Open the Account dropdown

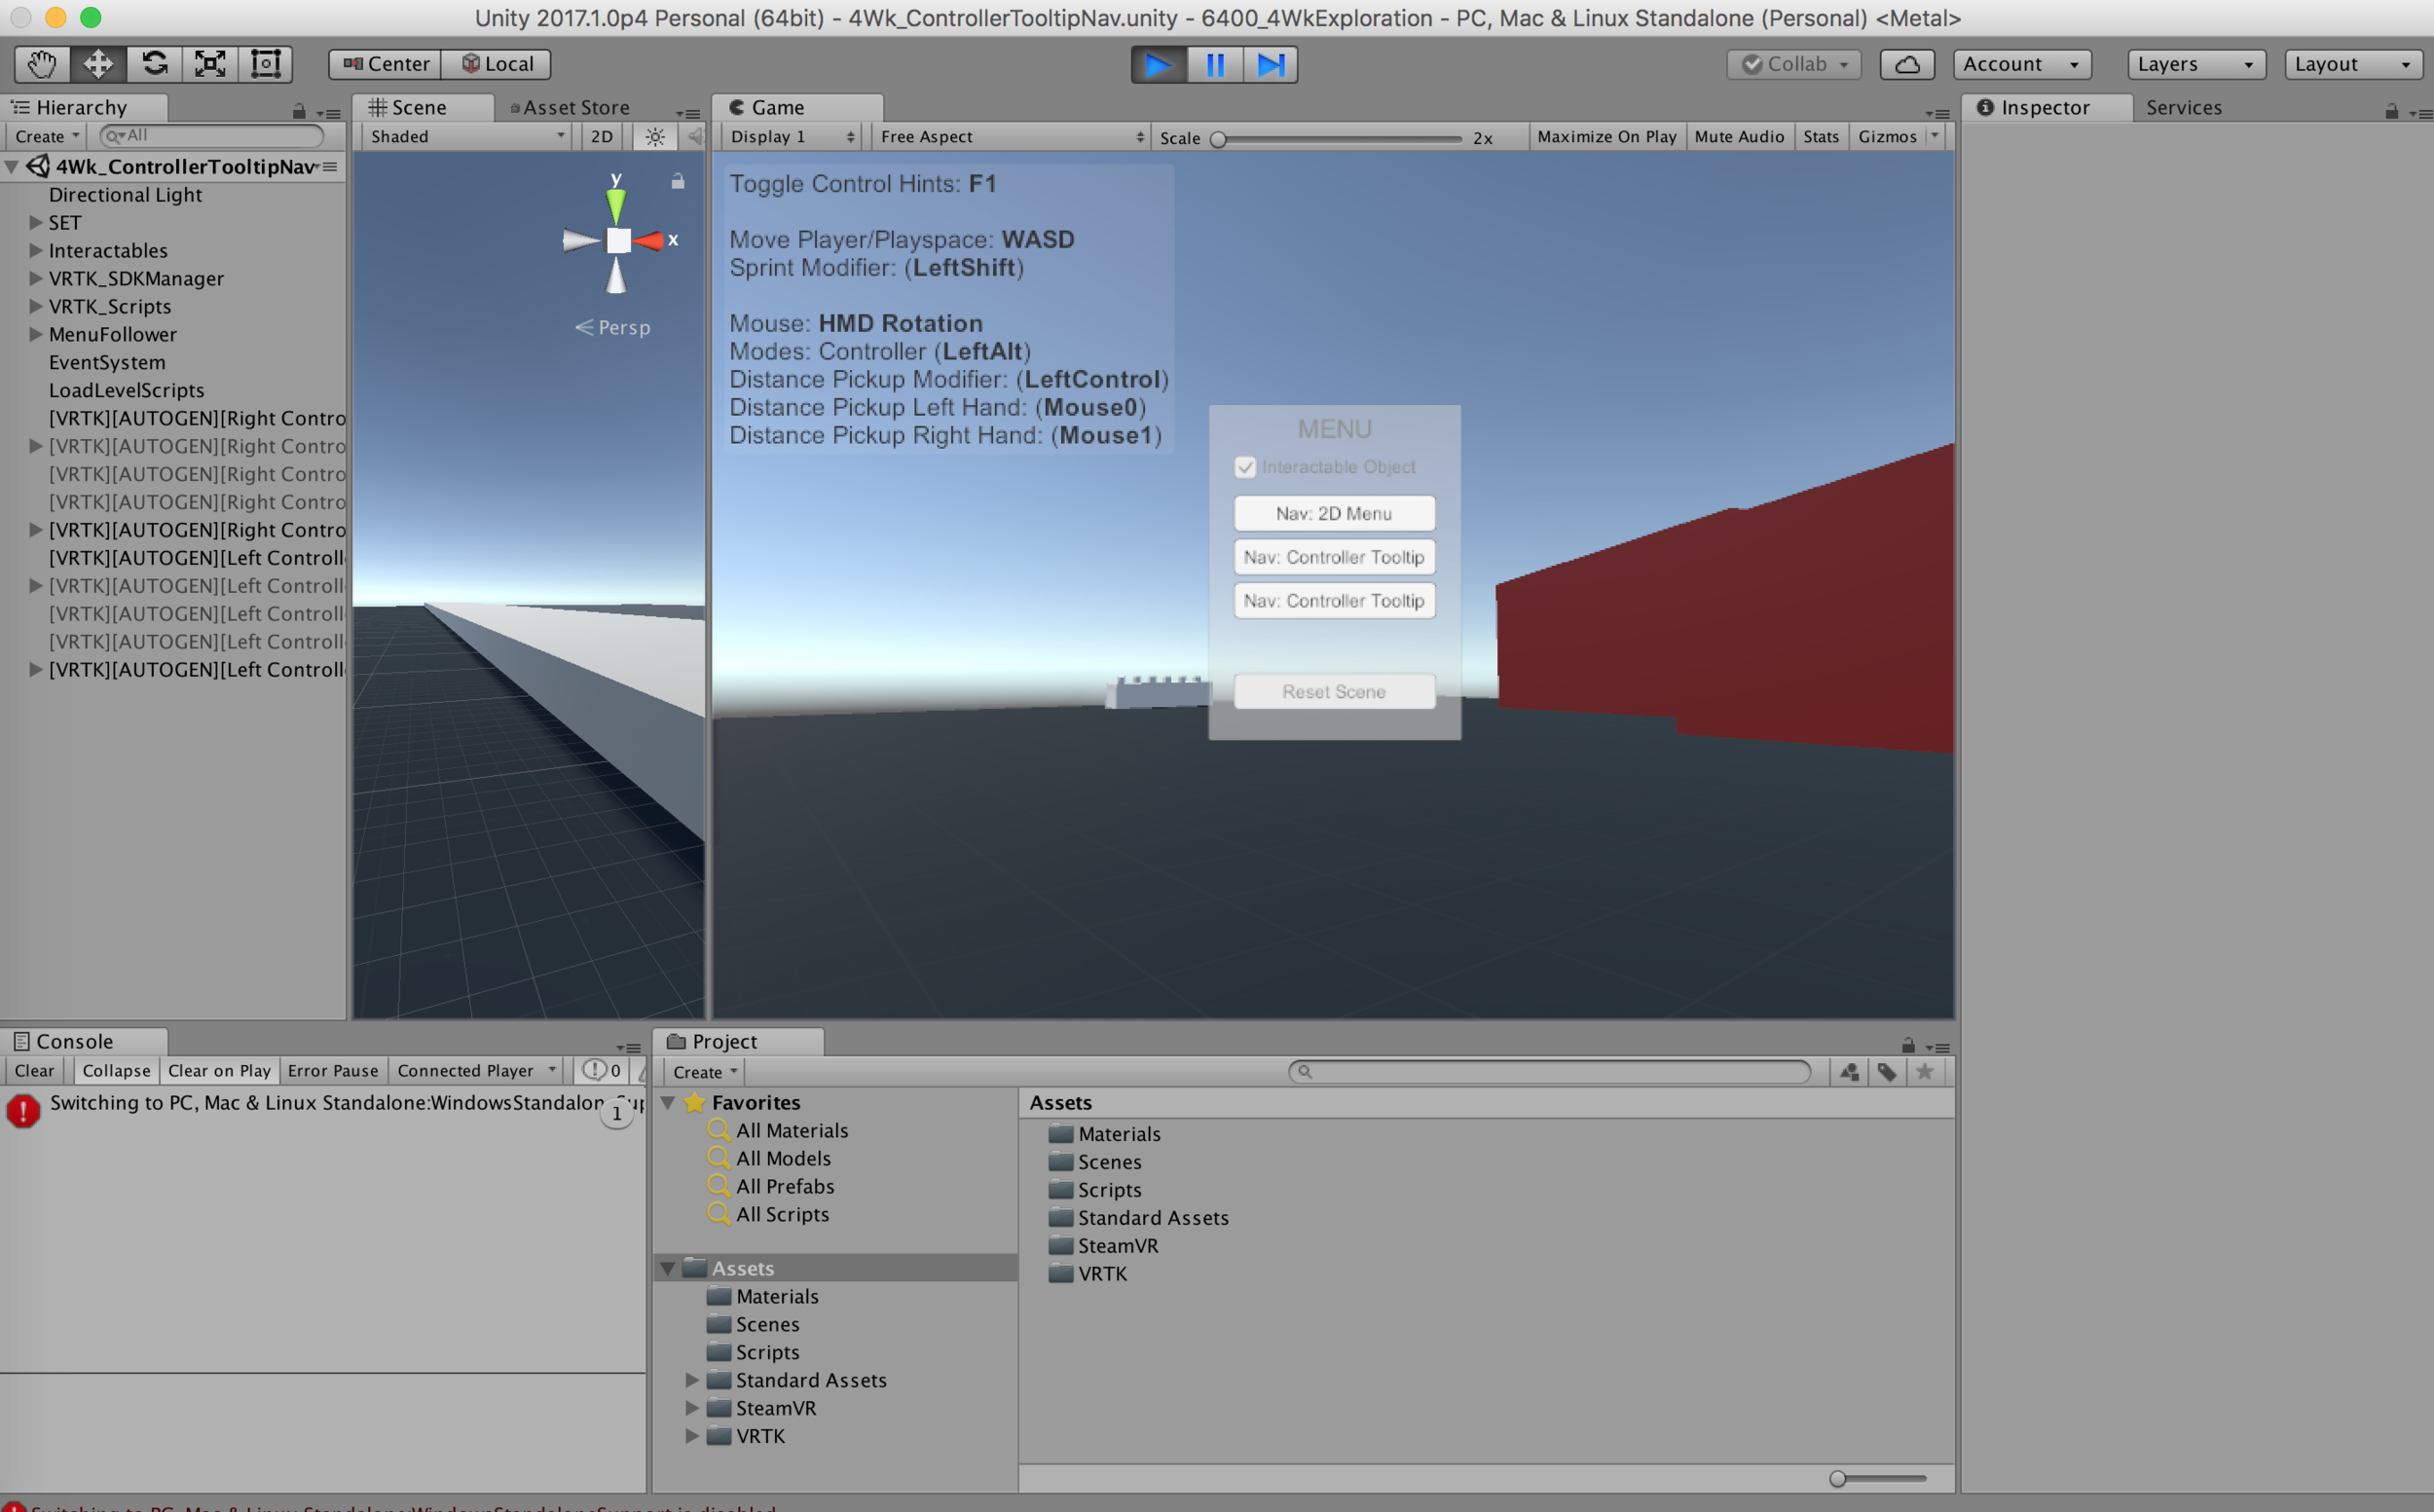[2022, 64]
